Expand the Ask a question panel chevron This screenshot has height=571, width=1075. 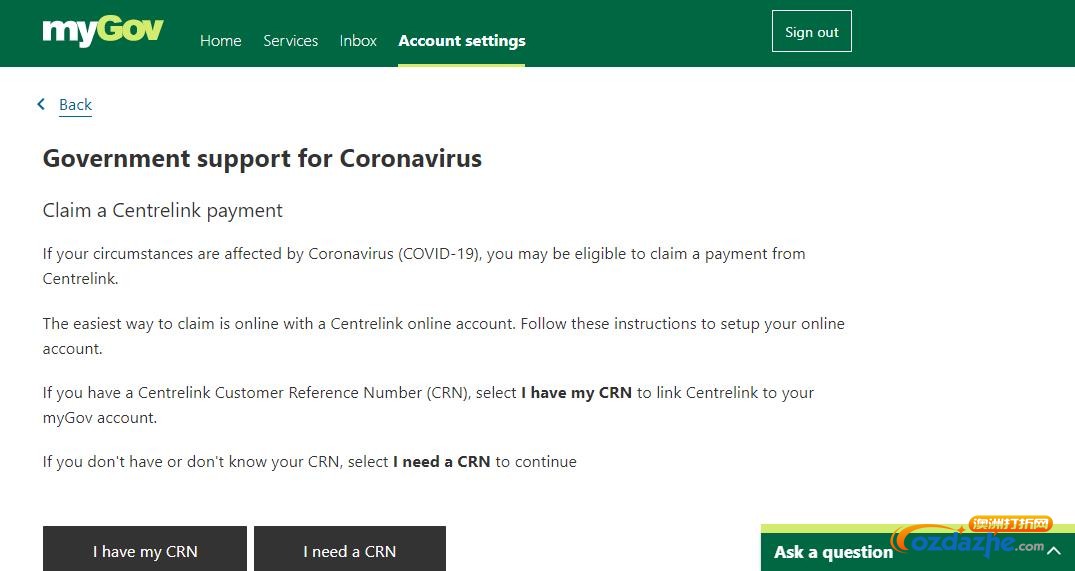[x=1054, y=550]
